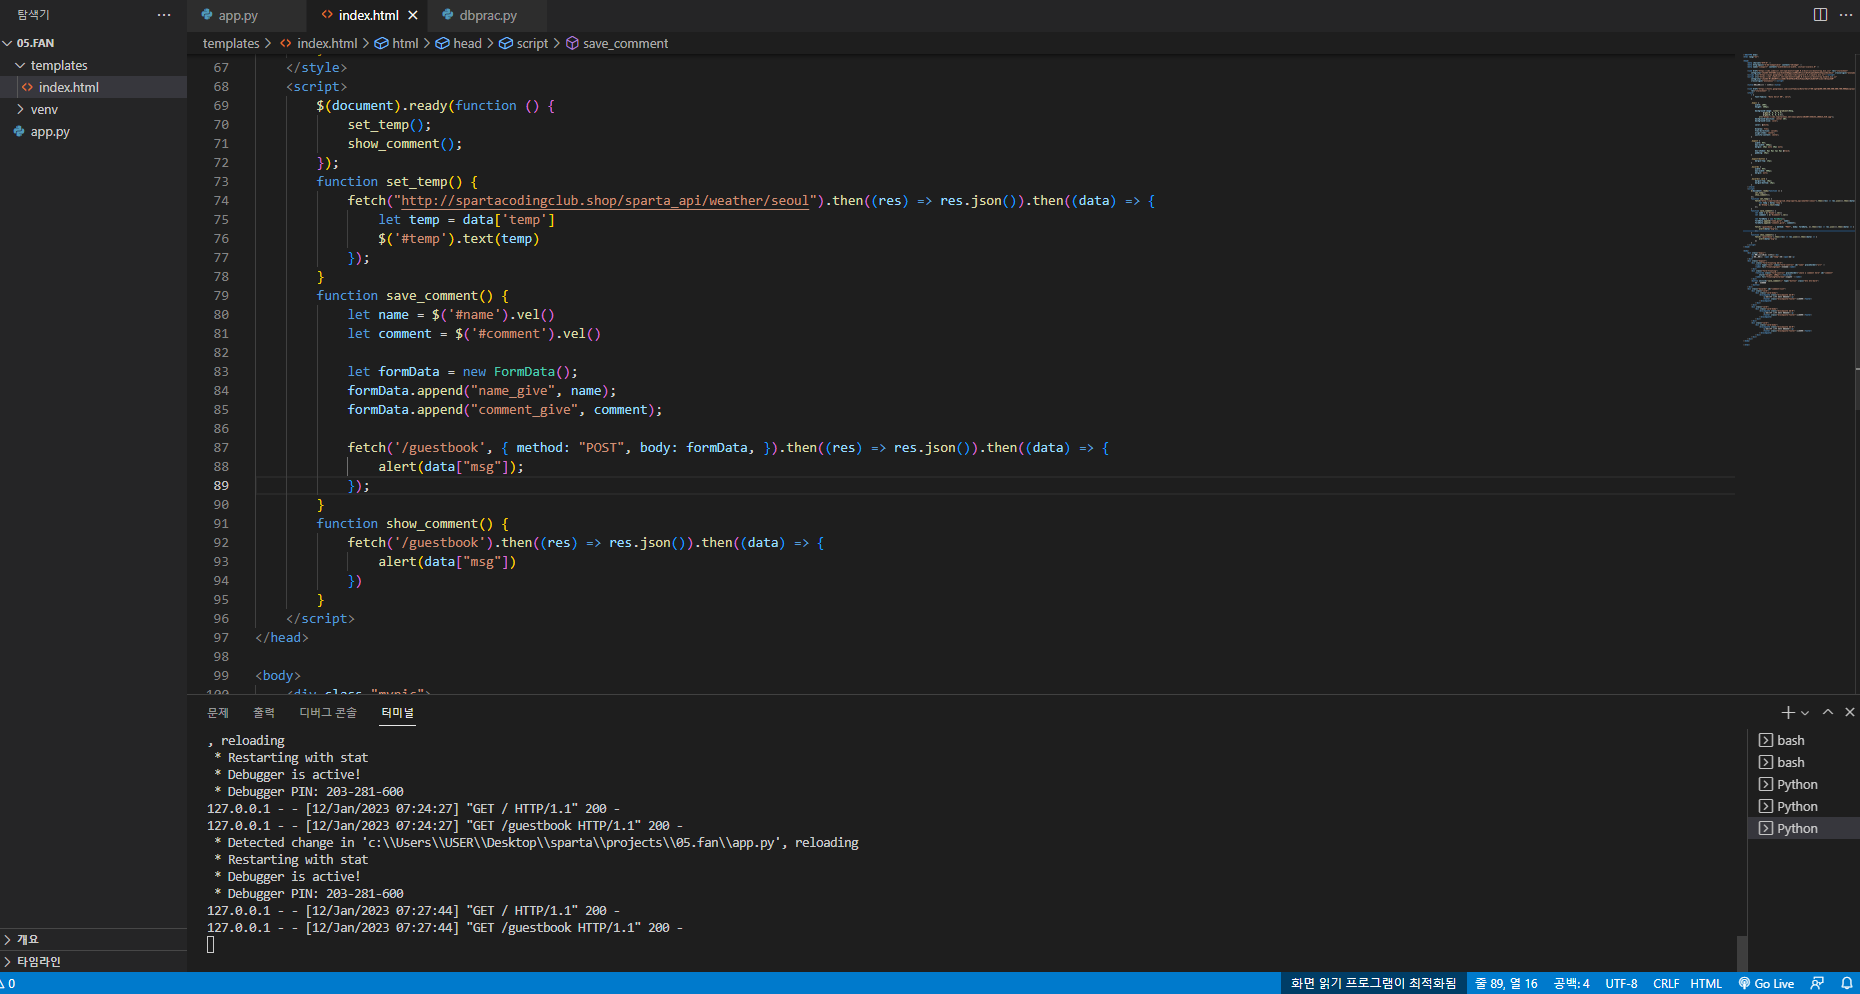The height and width of the screenshot is (994, 1860).
Task: Open the editor more actions ellipsis menu
Action: 1846,15
